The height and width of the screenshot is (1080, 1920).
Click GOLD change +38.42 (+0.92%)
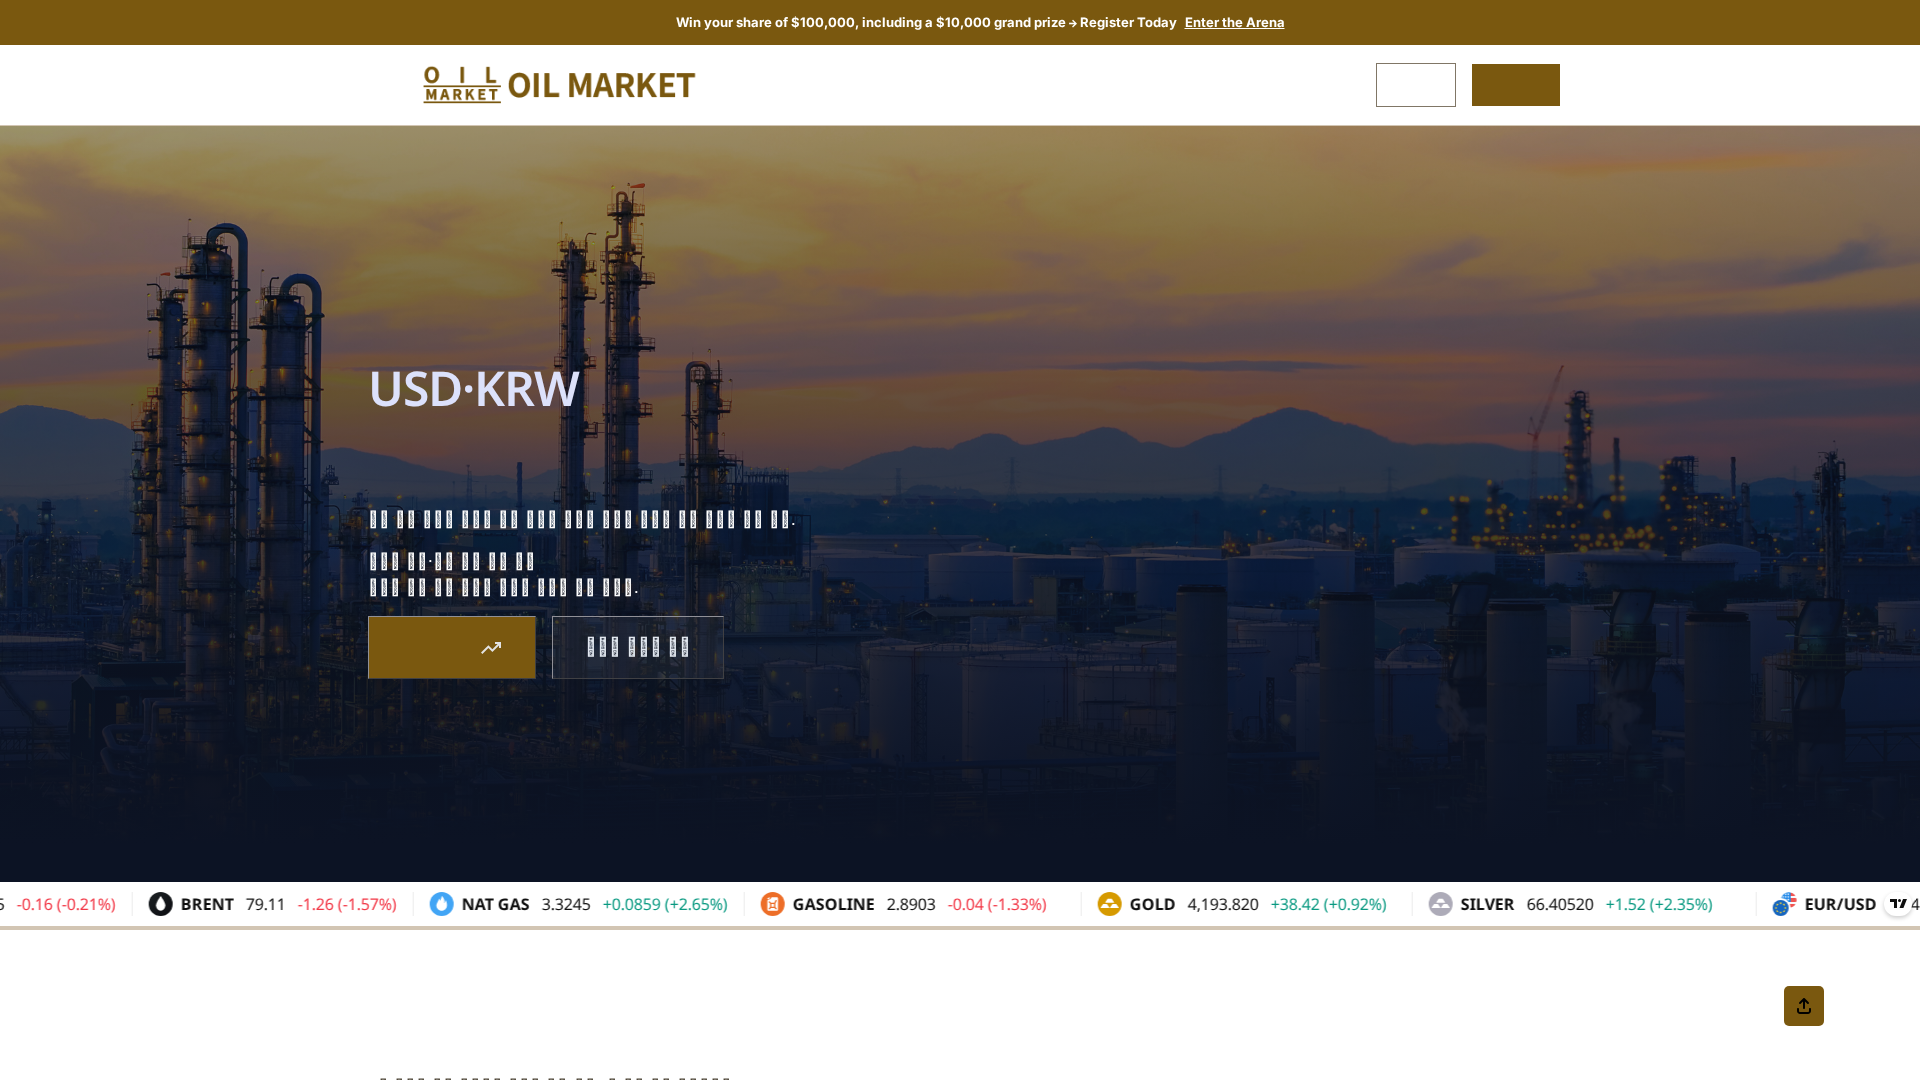point(1328,904)
